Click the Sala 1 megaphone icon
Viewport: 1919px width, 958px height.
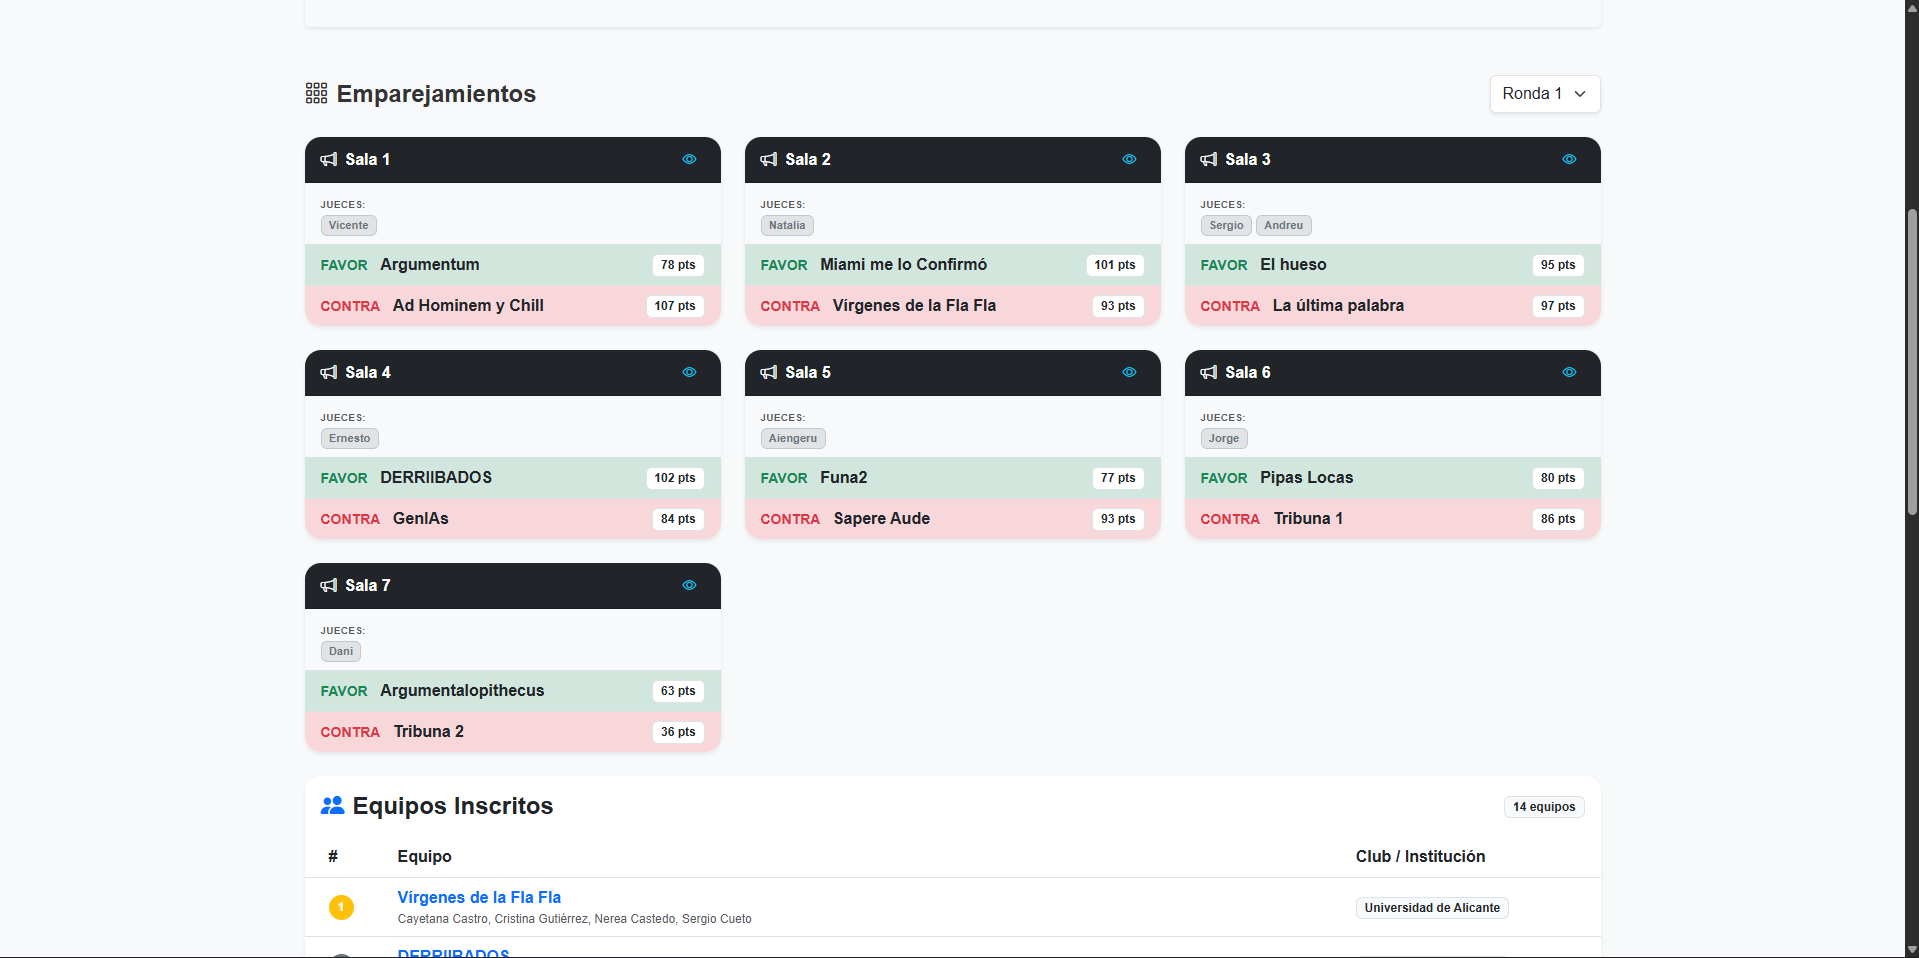329,160
